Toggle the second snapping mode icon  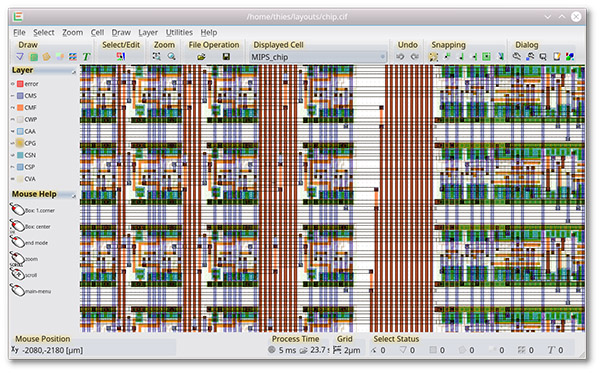(447, 57)
